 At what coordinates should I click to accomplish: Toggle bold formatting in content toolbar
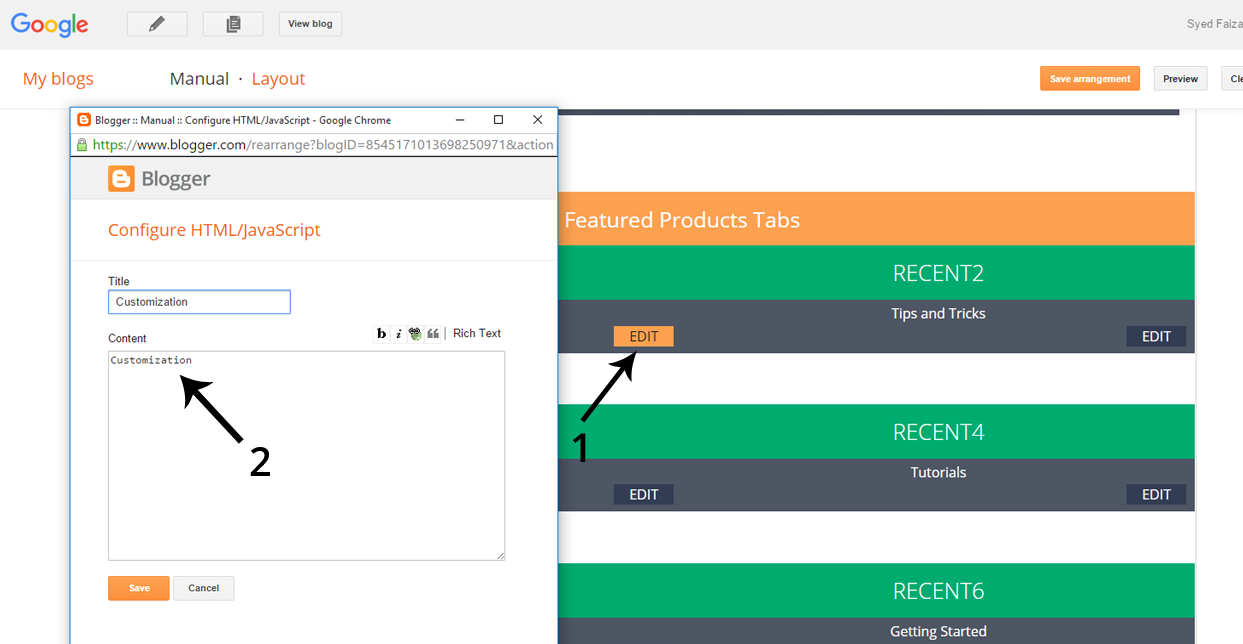tap(381, 334)
